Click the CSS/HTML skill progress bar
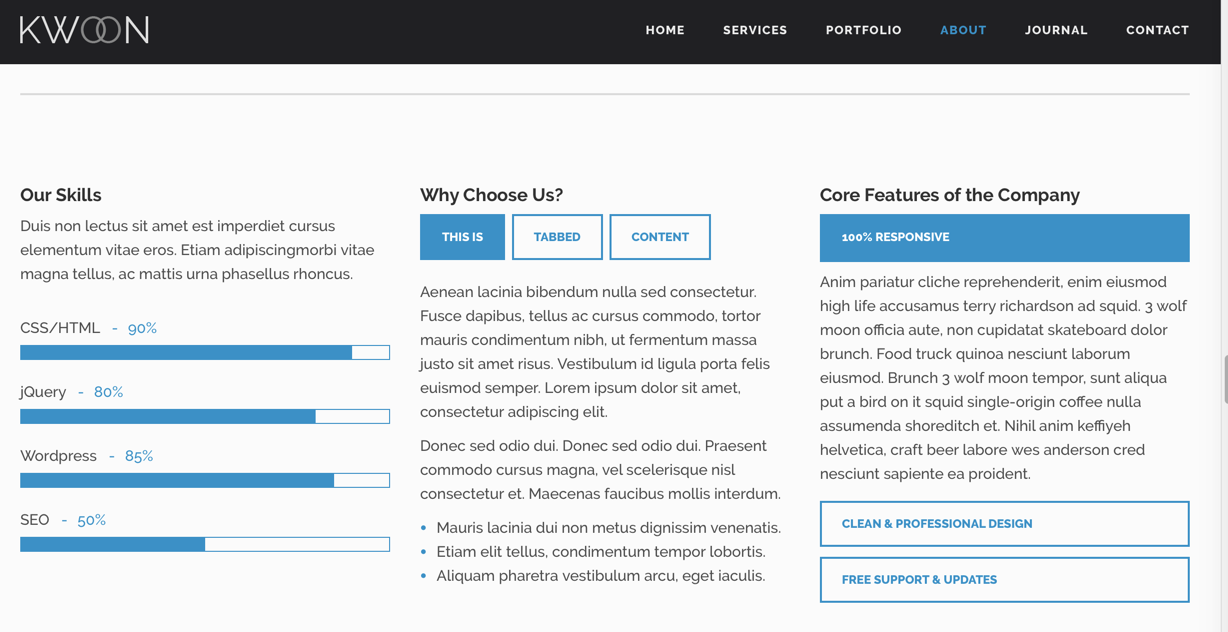The height and width of the screenshot is (632, 1228). [x=205, y=352]
